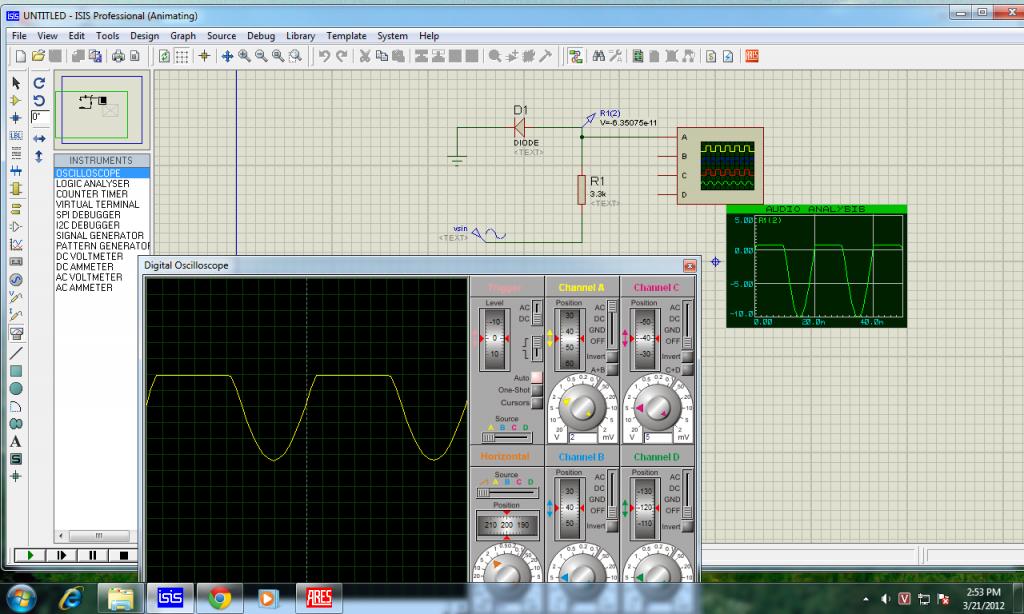Click the Zoom In magnifier icon
This screenshot has width=1024, height=614.
coord(244,56)
